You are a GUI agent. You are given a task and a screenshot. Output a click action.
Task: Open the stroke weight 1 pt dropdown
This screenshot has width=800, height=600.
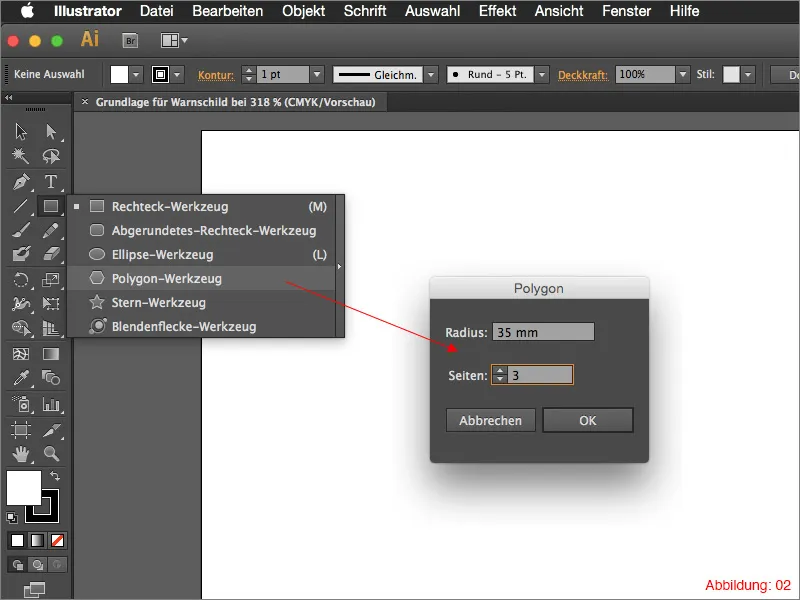317,74
